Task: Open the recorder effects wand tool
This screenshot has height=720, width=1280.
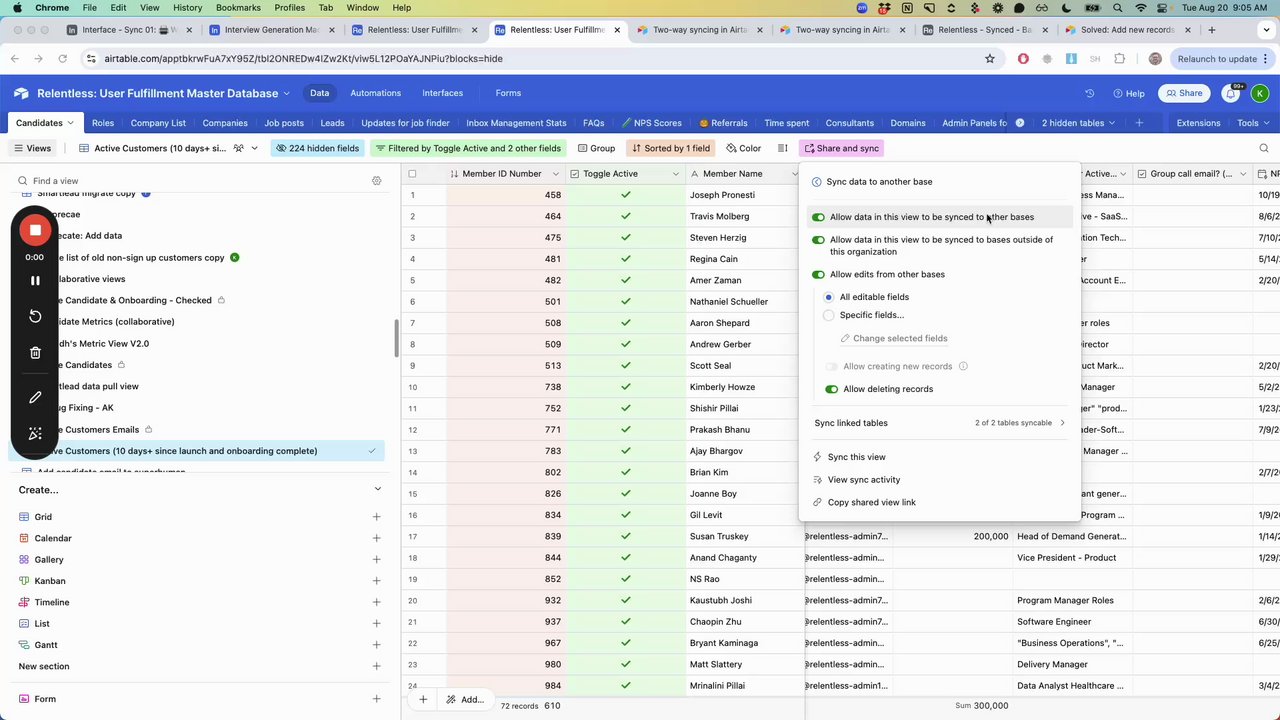Action: (x=35, y=433)
